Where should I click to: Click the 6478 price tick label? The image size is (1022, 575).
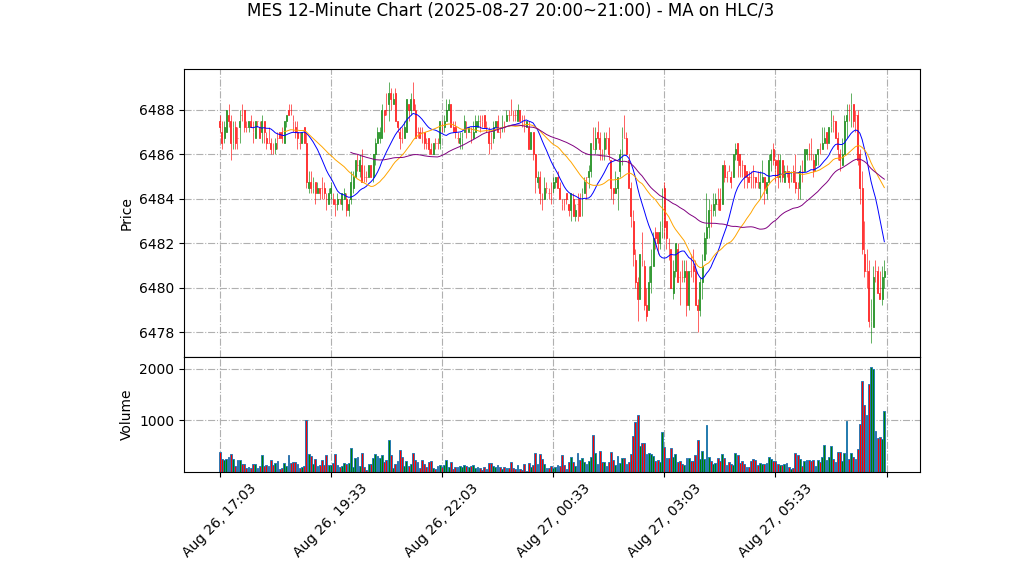pyautogui.click(x=156, y=332)
